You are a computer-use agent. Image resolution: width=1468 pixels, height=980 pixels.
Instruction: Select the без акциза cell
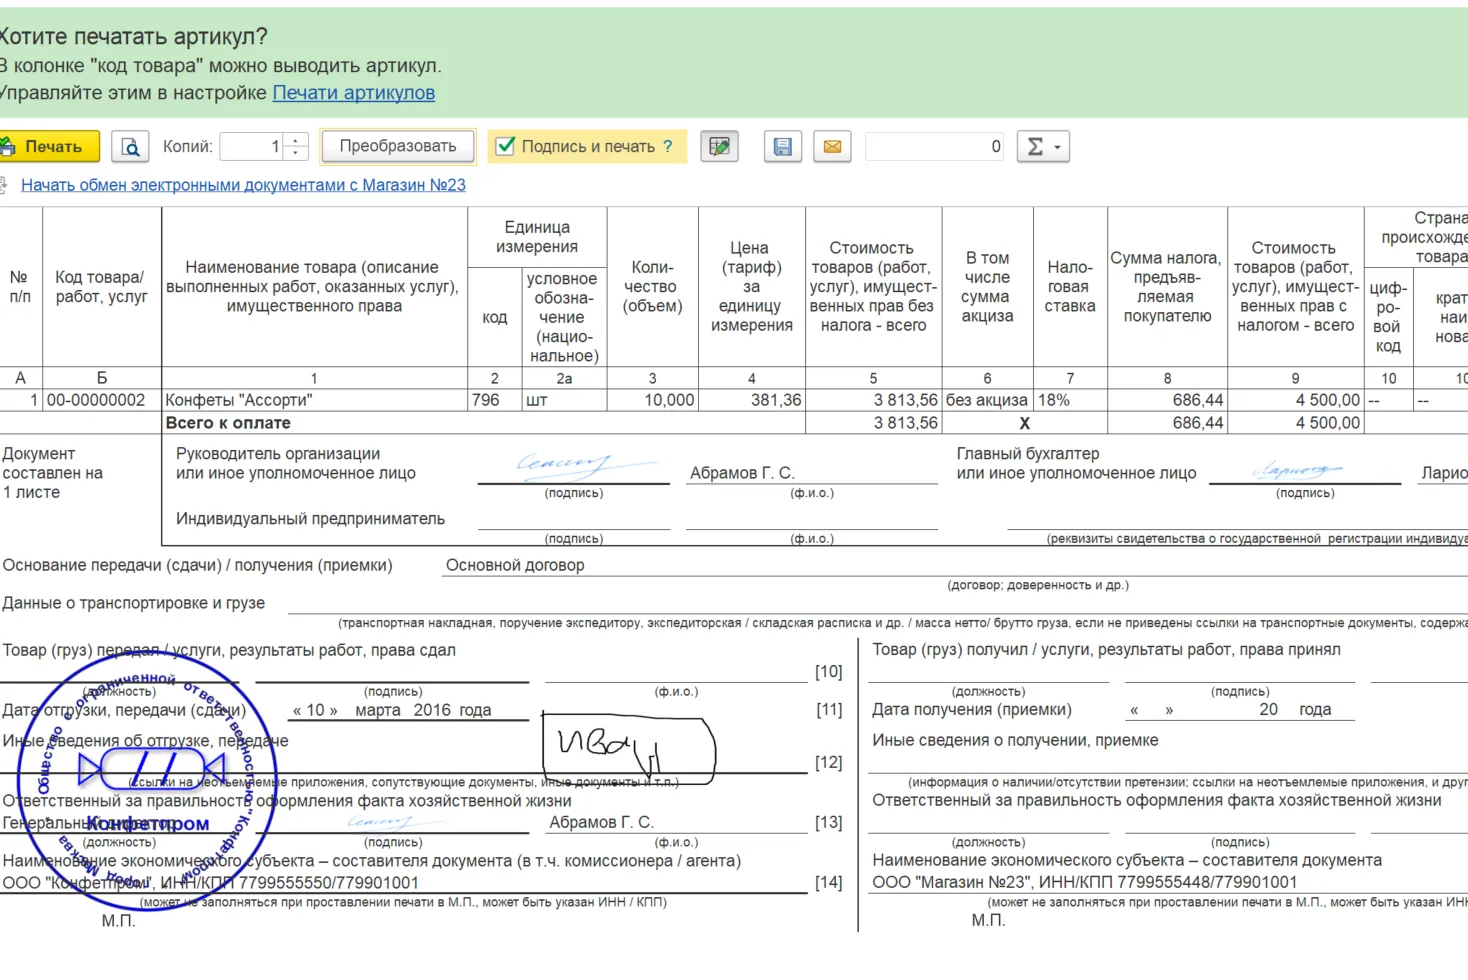point(987,400)
